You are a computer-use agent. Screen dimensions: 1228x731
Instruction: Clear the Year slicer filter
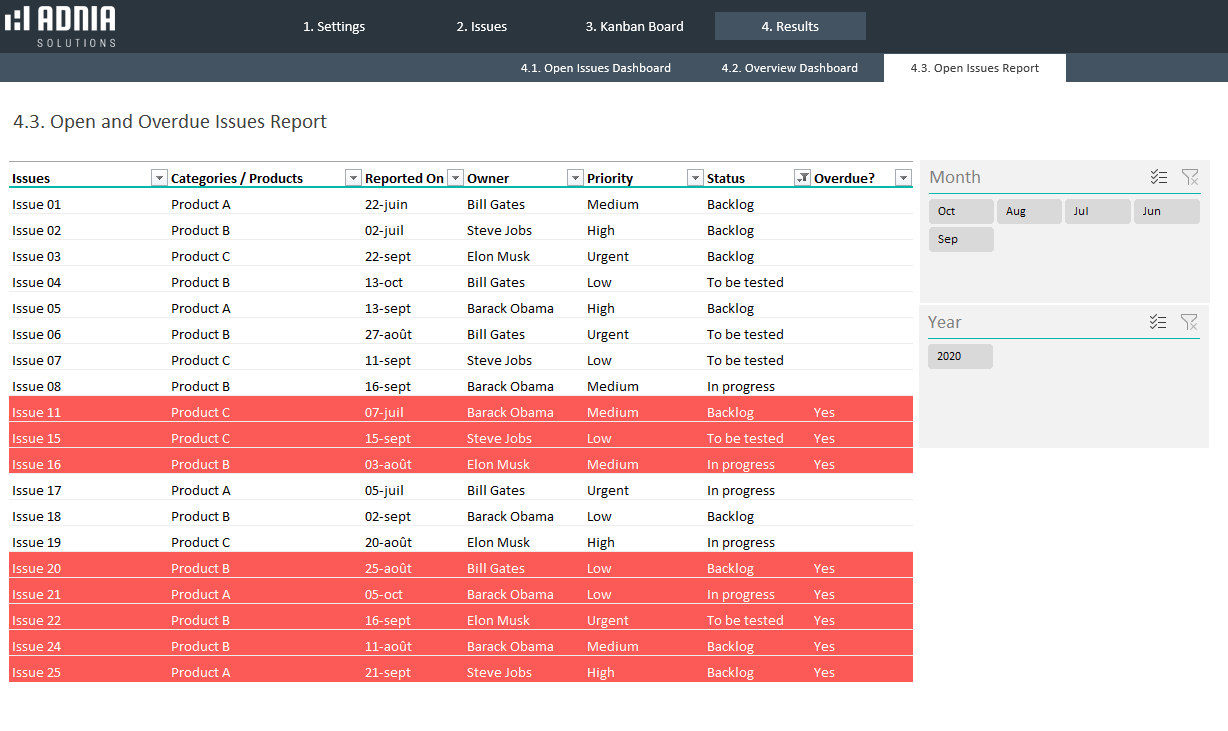[1190, 322]
